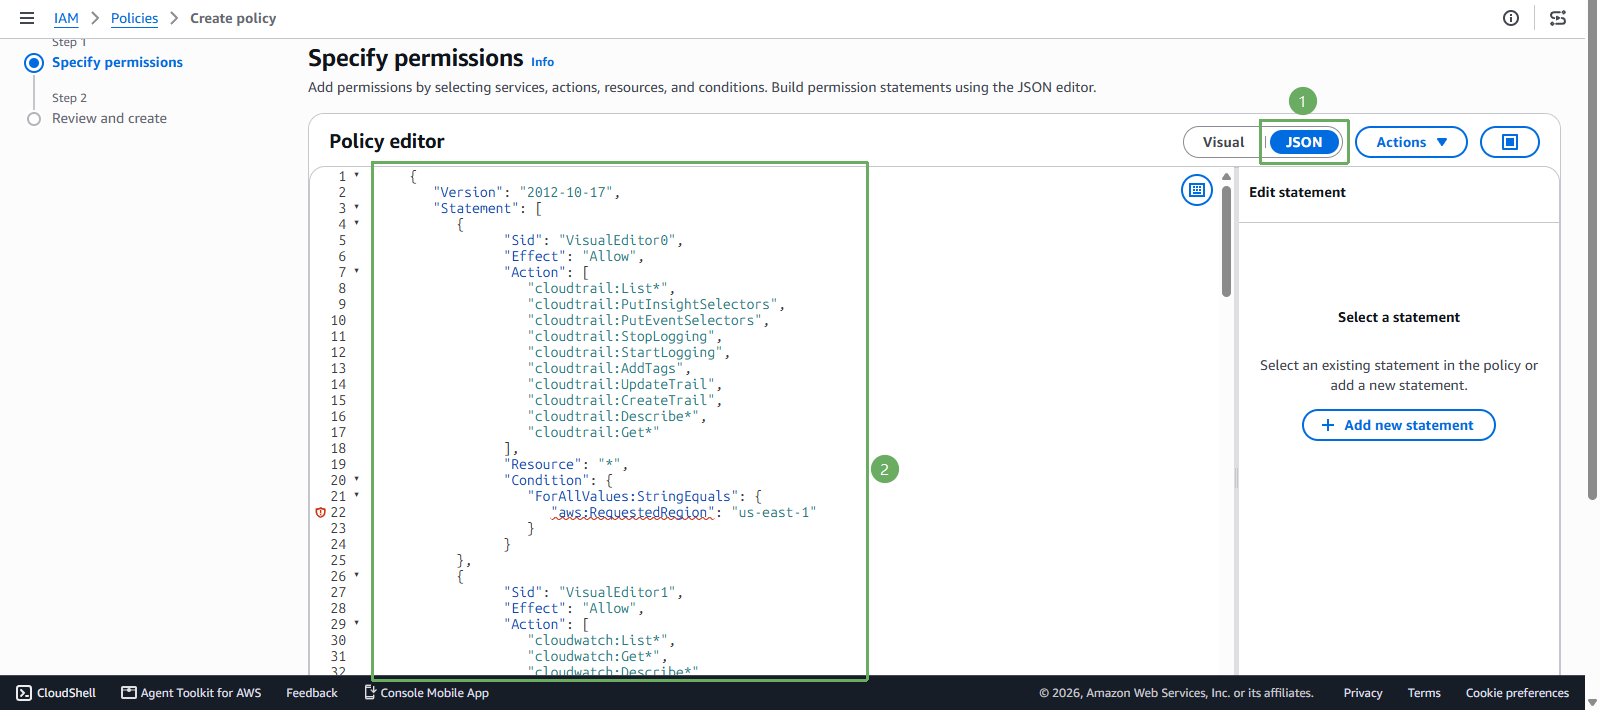Open Agent Toolkit for AWS
The width and height of the screenshot is (1600, 710).
(x=191, y=693)
